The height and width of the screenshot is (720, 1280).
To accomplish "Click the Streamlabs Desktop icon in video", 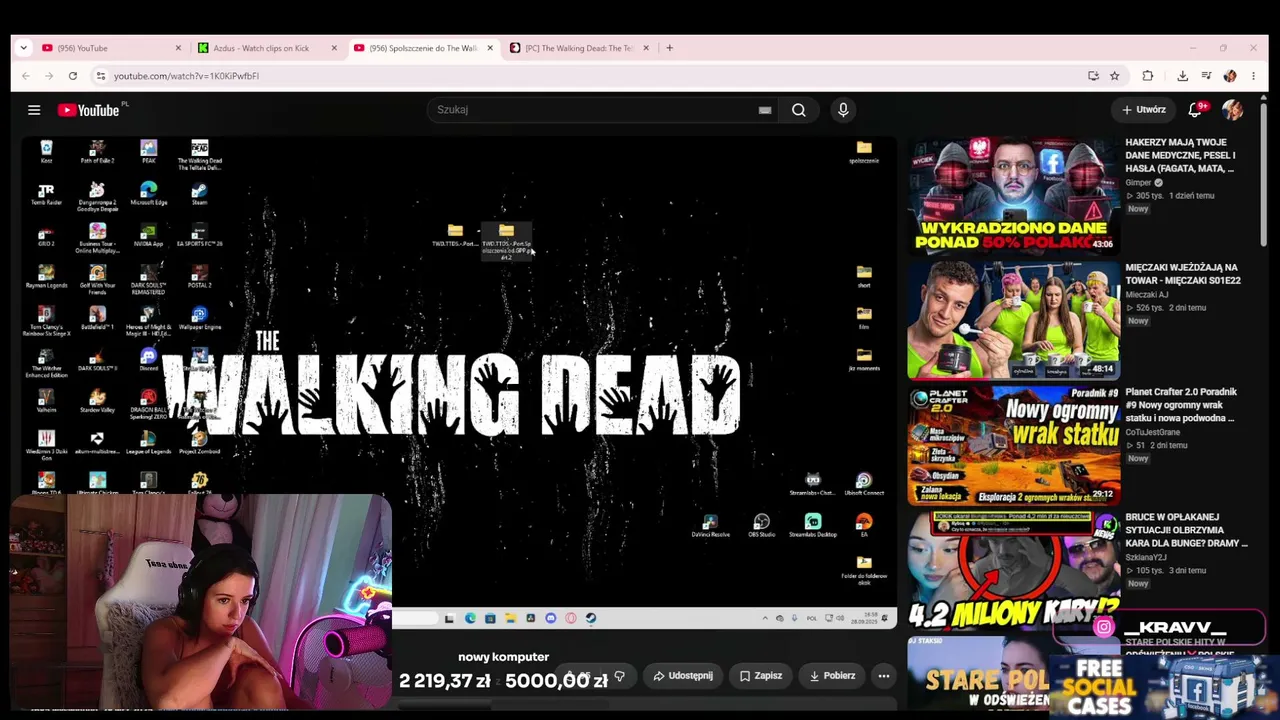I will coord(813,526).
